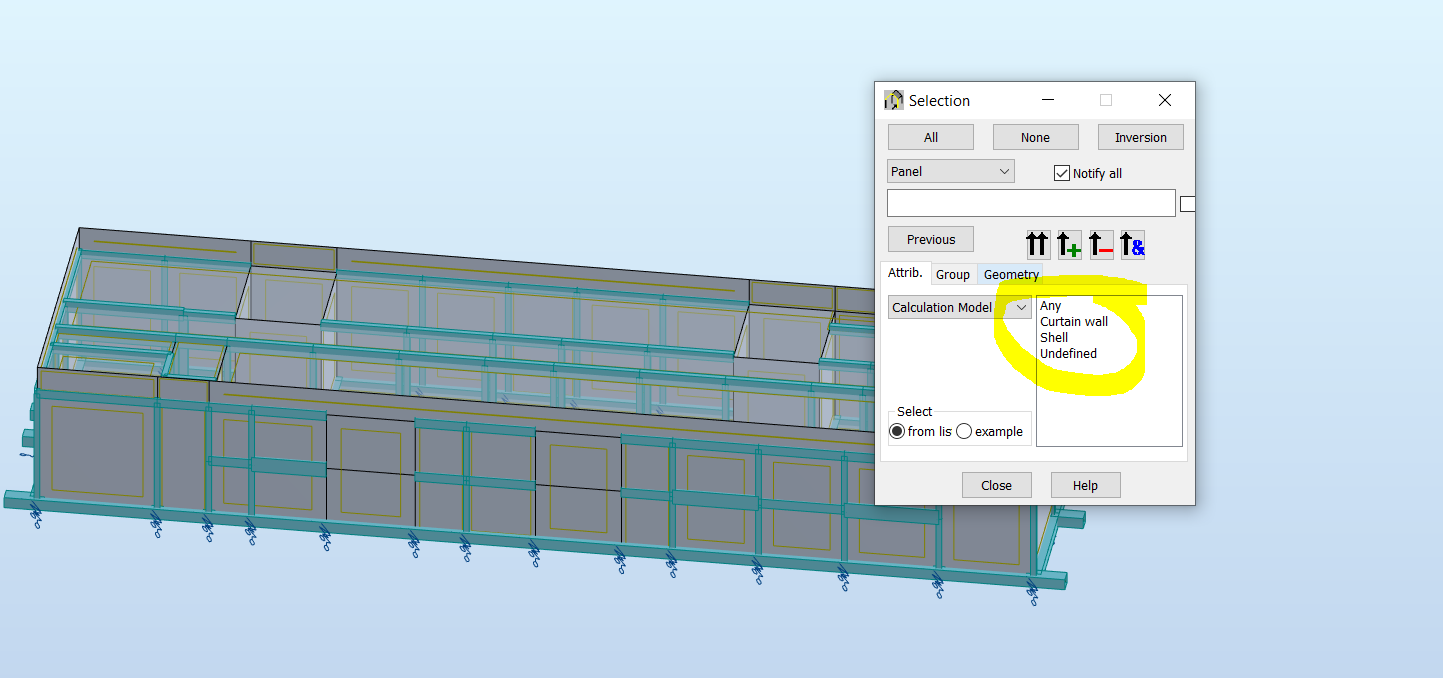Open Help from the Selection dialog

pos(1085,484)
